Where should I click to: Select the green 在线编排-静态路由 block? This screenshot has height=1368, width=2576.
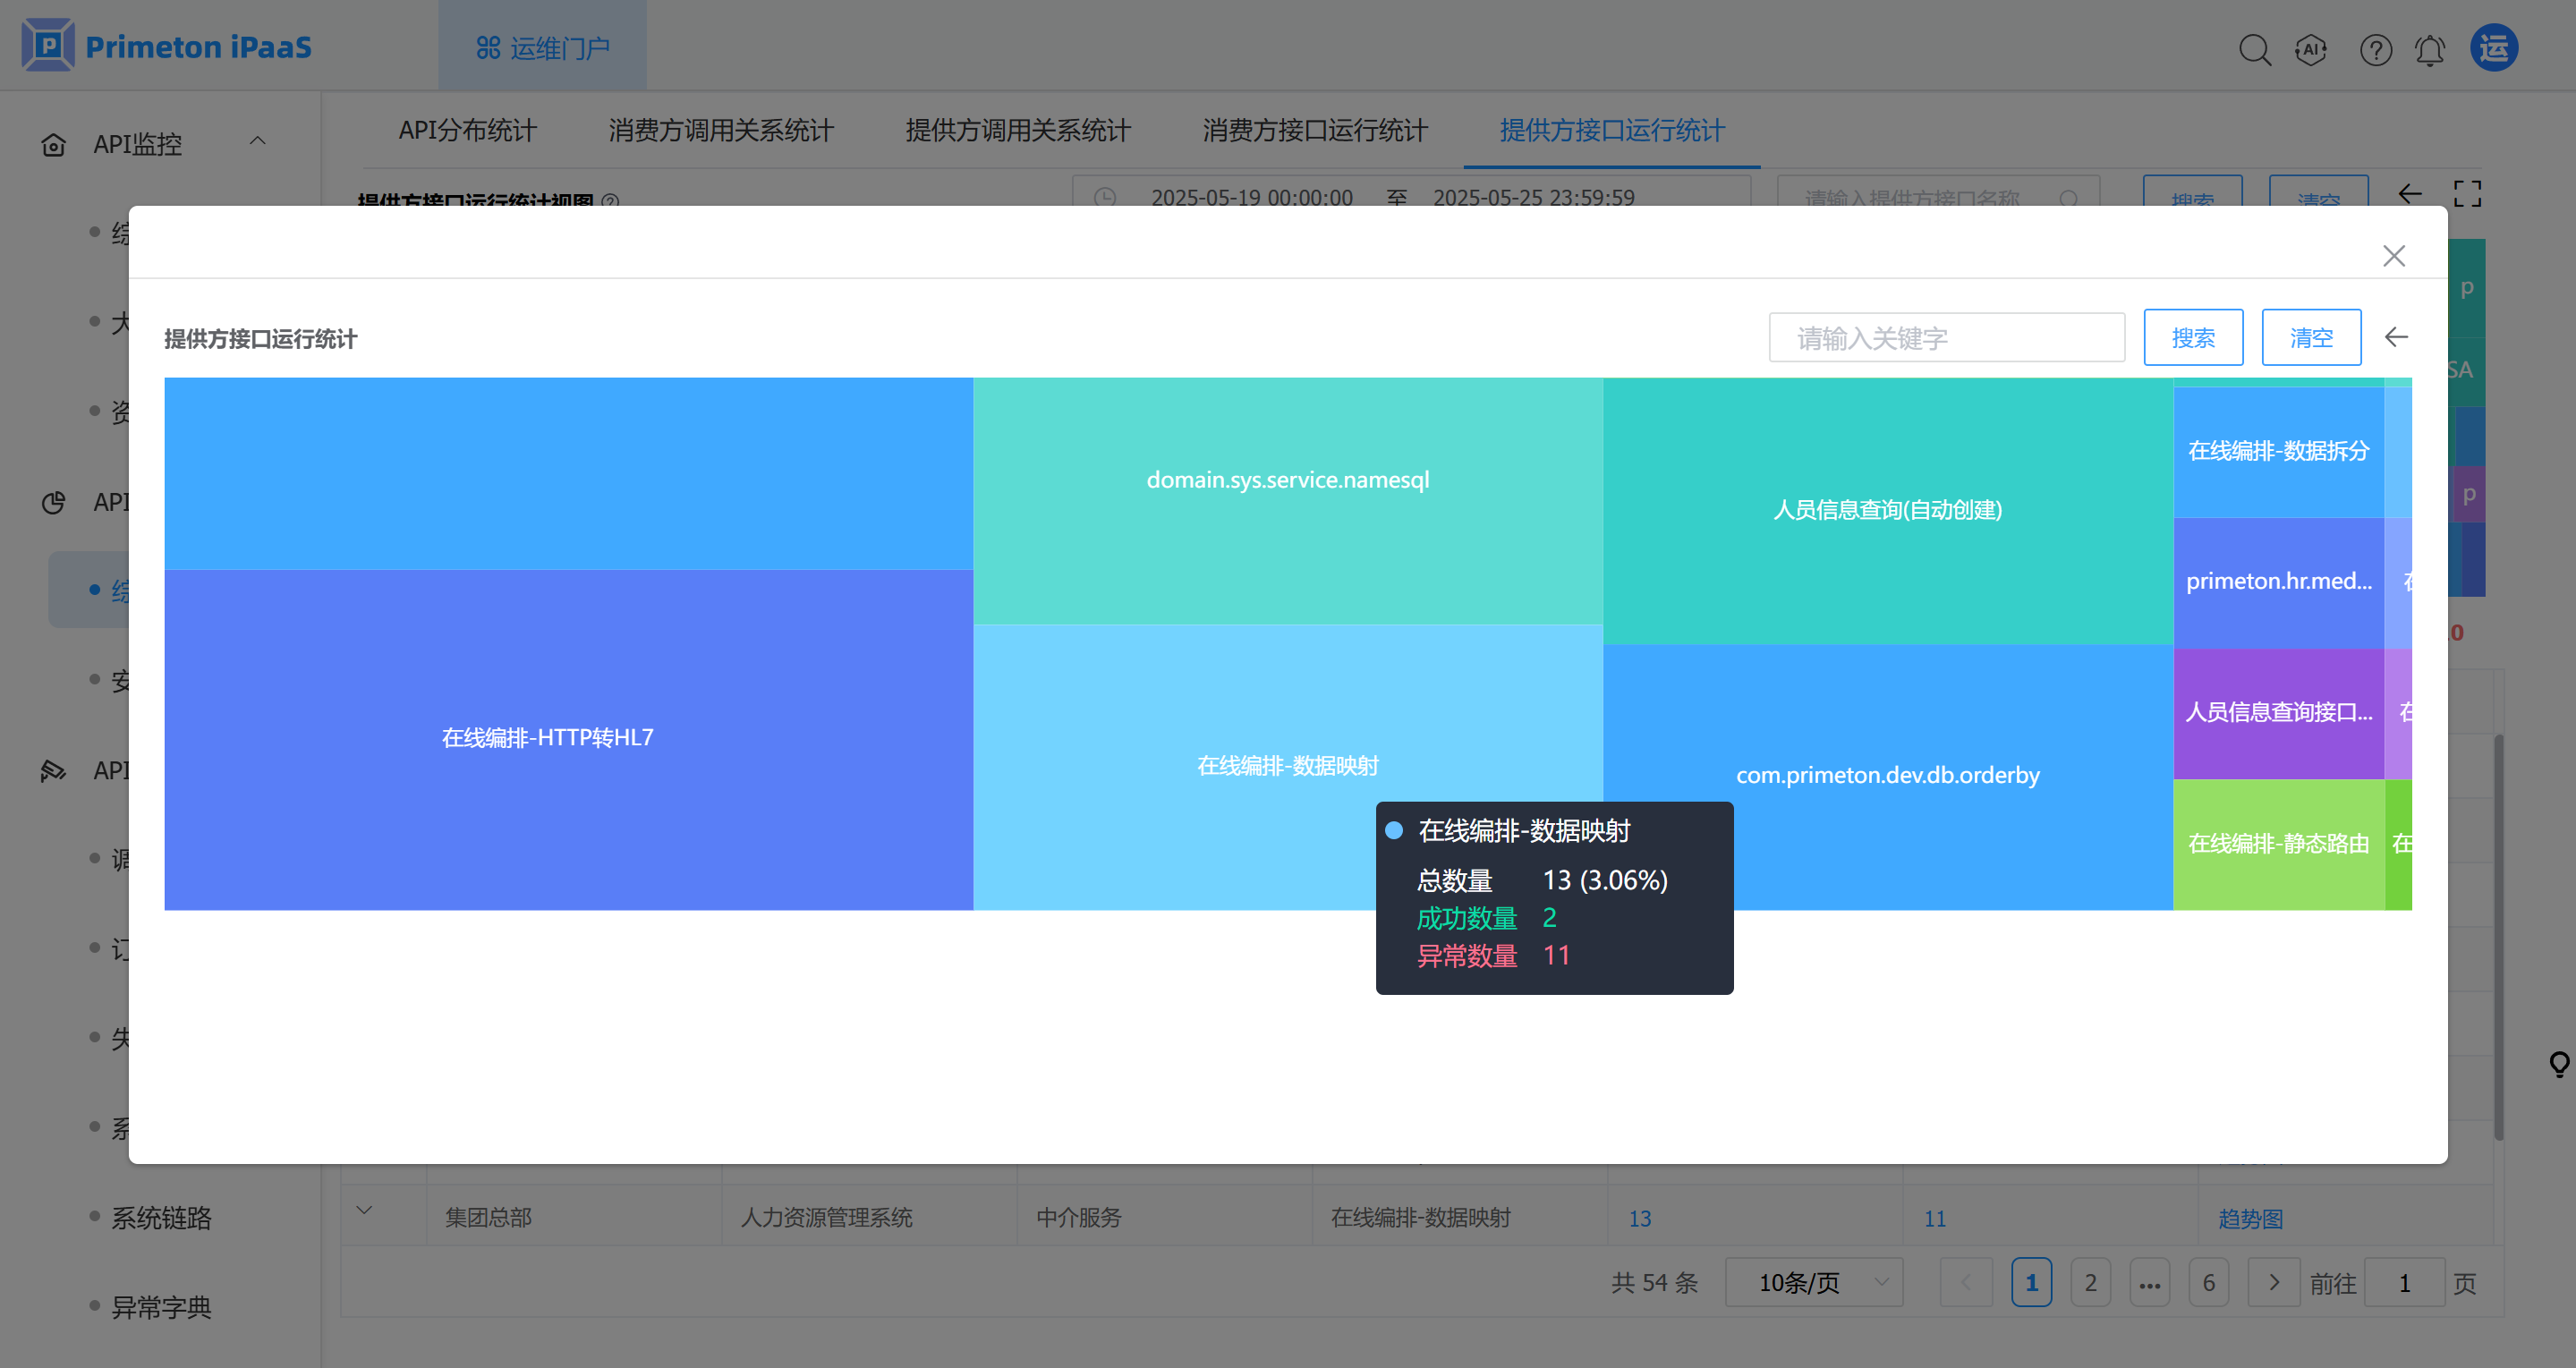(2278, 844)
